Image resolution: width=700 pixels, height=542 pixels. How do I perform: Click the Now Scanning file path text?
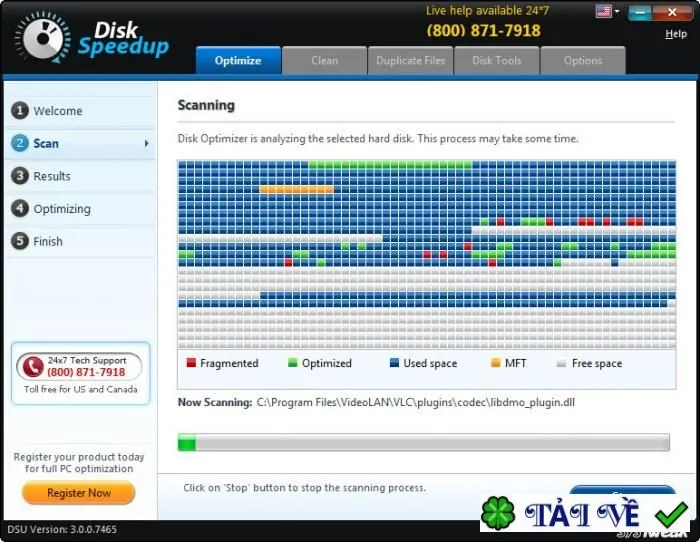coord(416,402)
